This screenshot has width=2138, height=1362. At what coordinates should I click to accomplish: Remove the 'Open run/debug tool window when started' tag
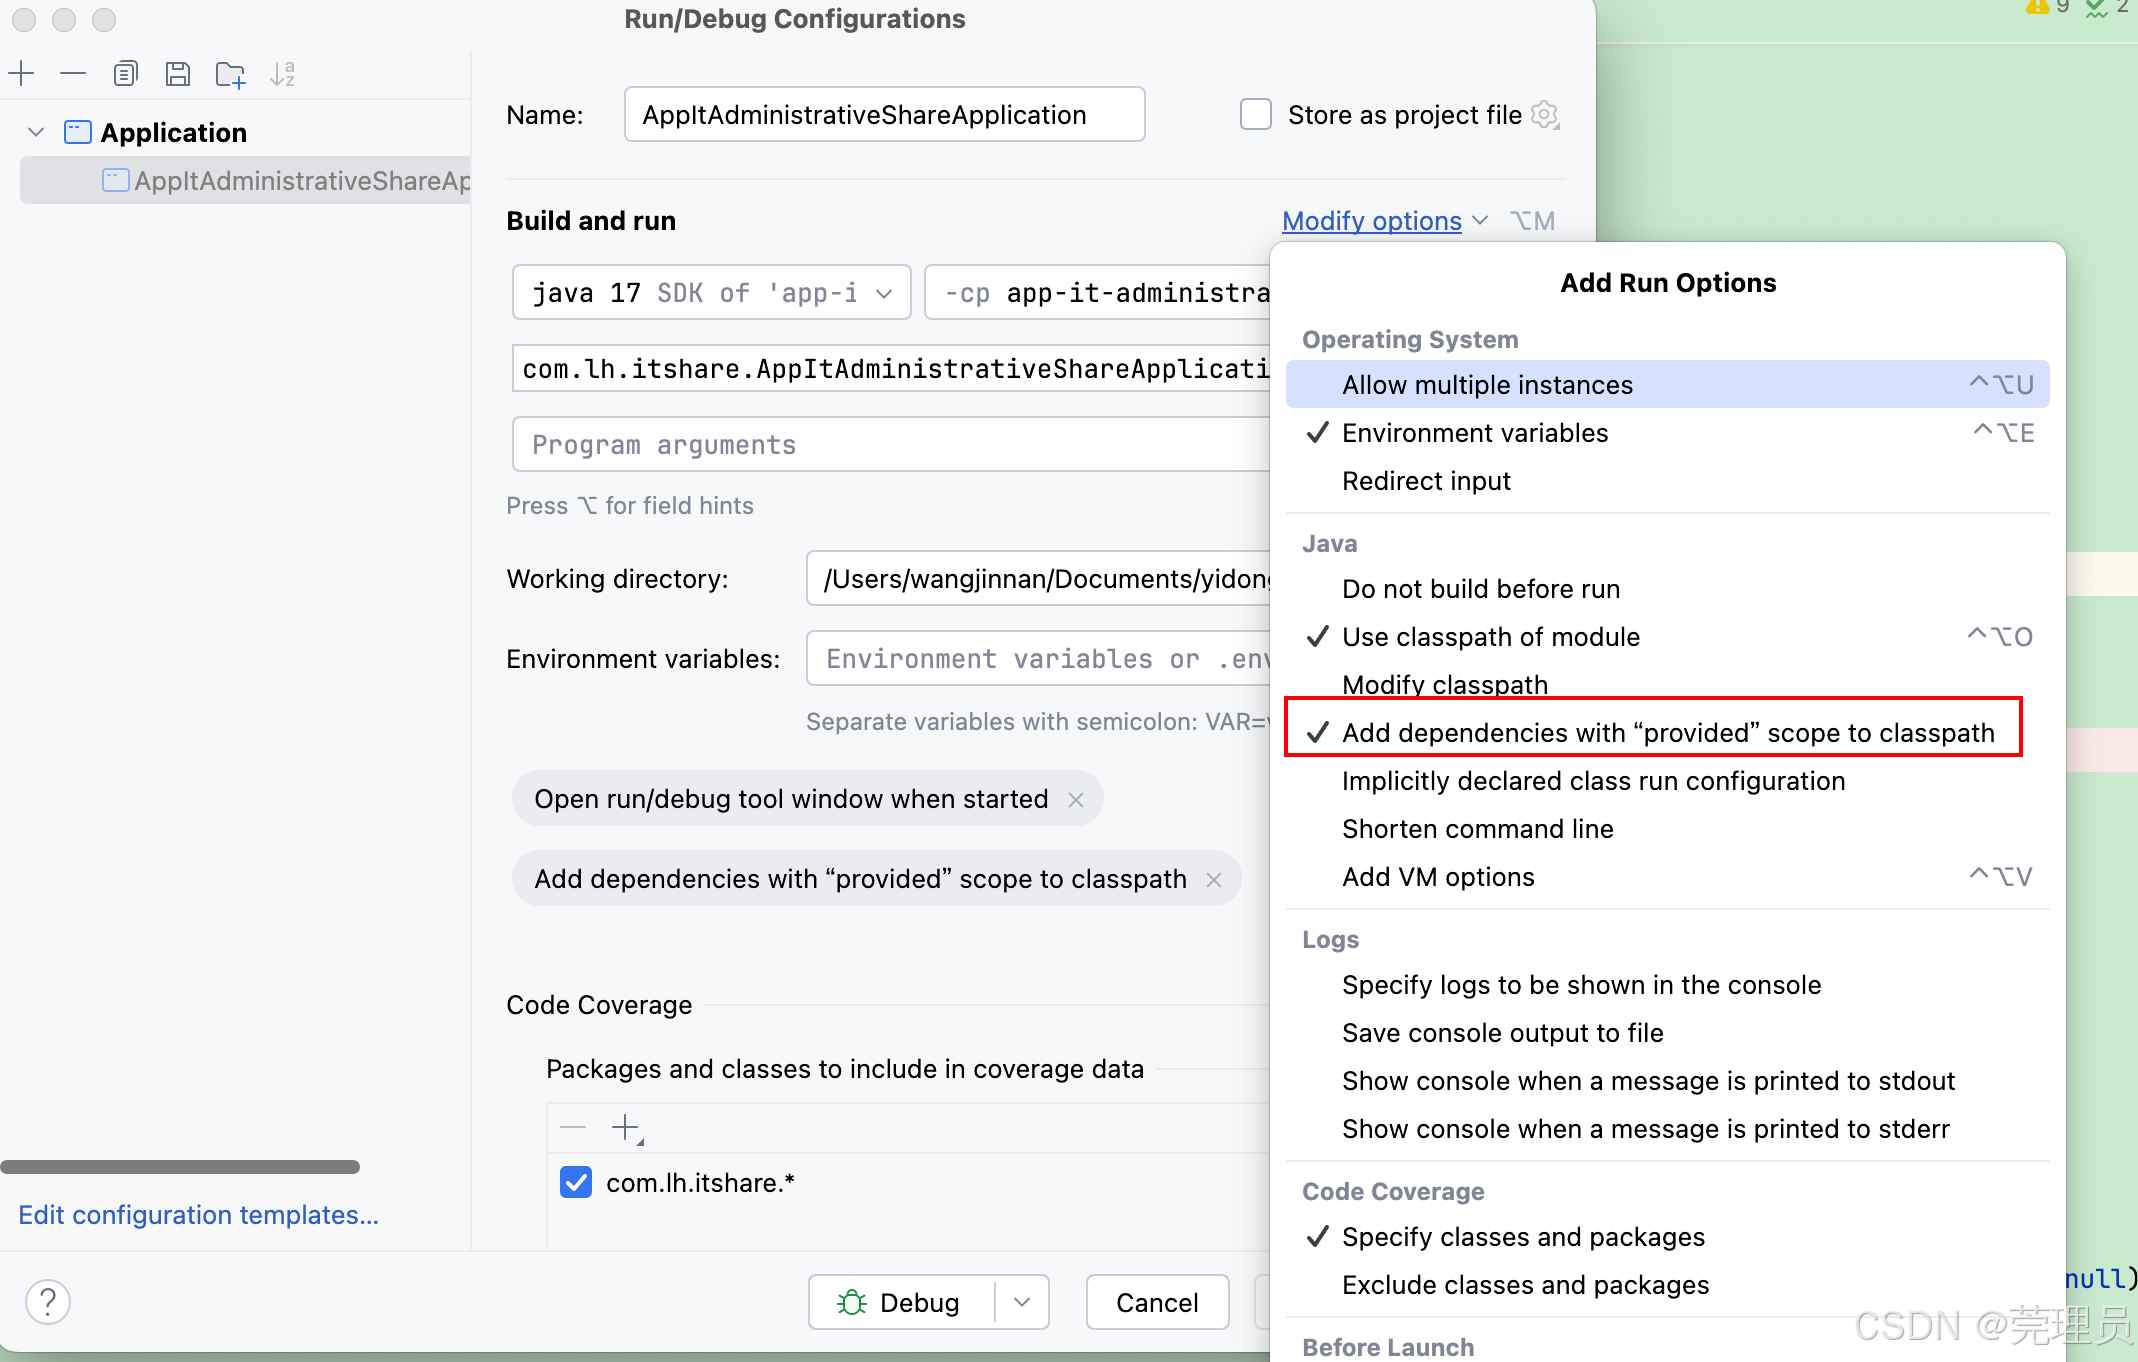(x=1075, y=799)
